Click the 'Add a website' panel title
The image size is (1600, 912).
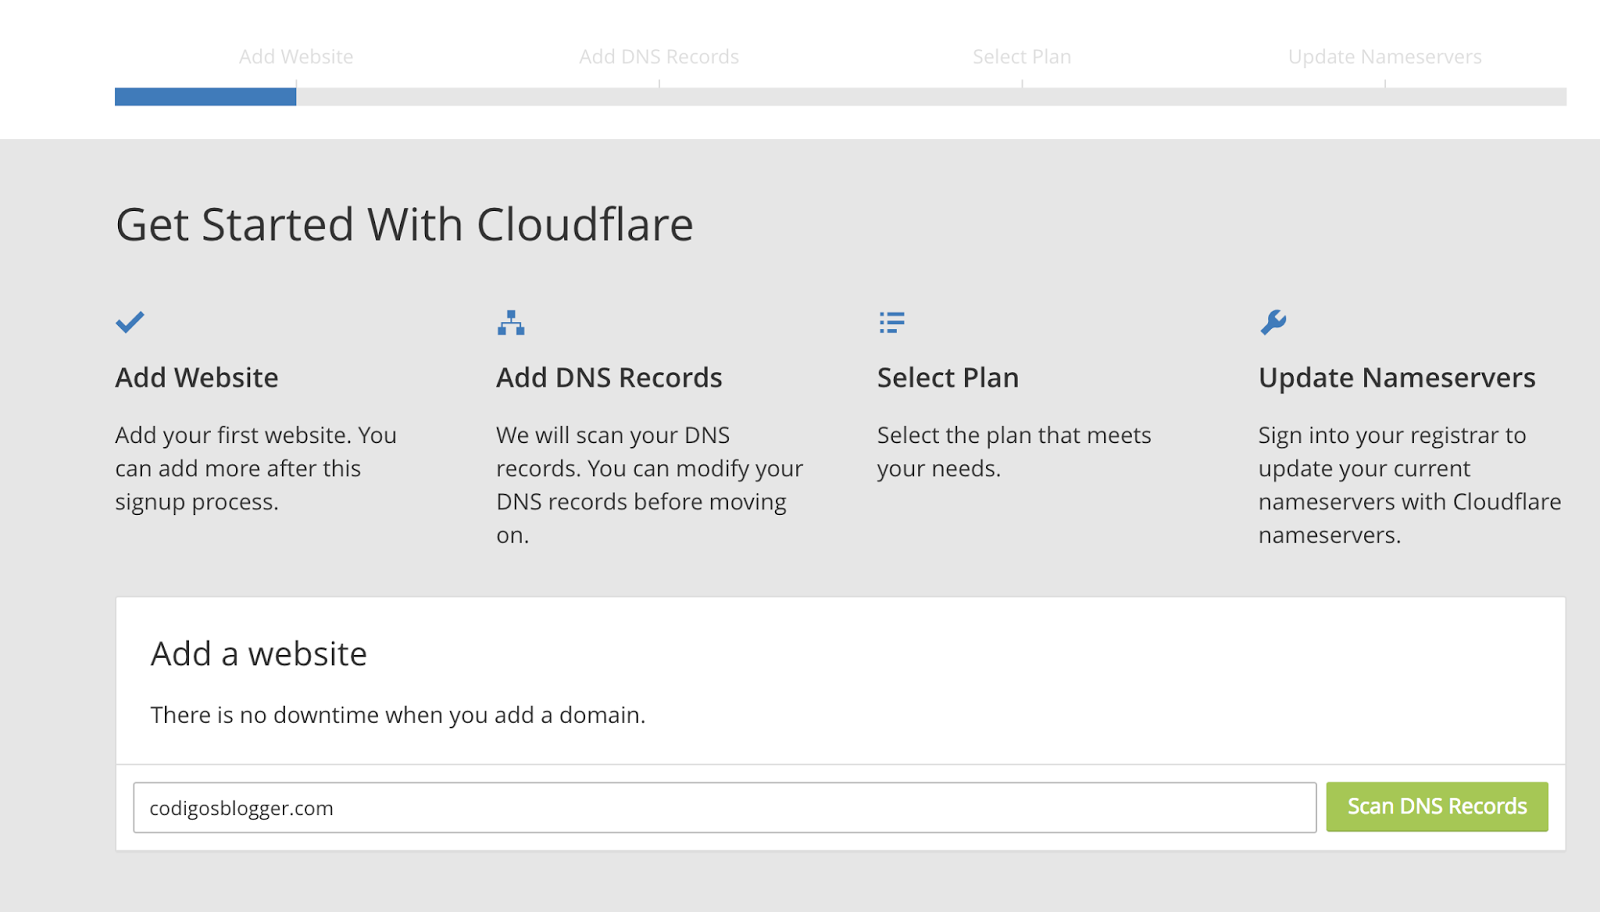pos(259,654)
